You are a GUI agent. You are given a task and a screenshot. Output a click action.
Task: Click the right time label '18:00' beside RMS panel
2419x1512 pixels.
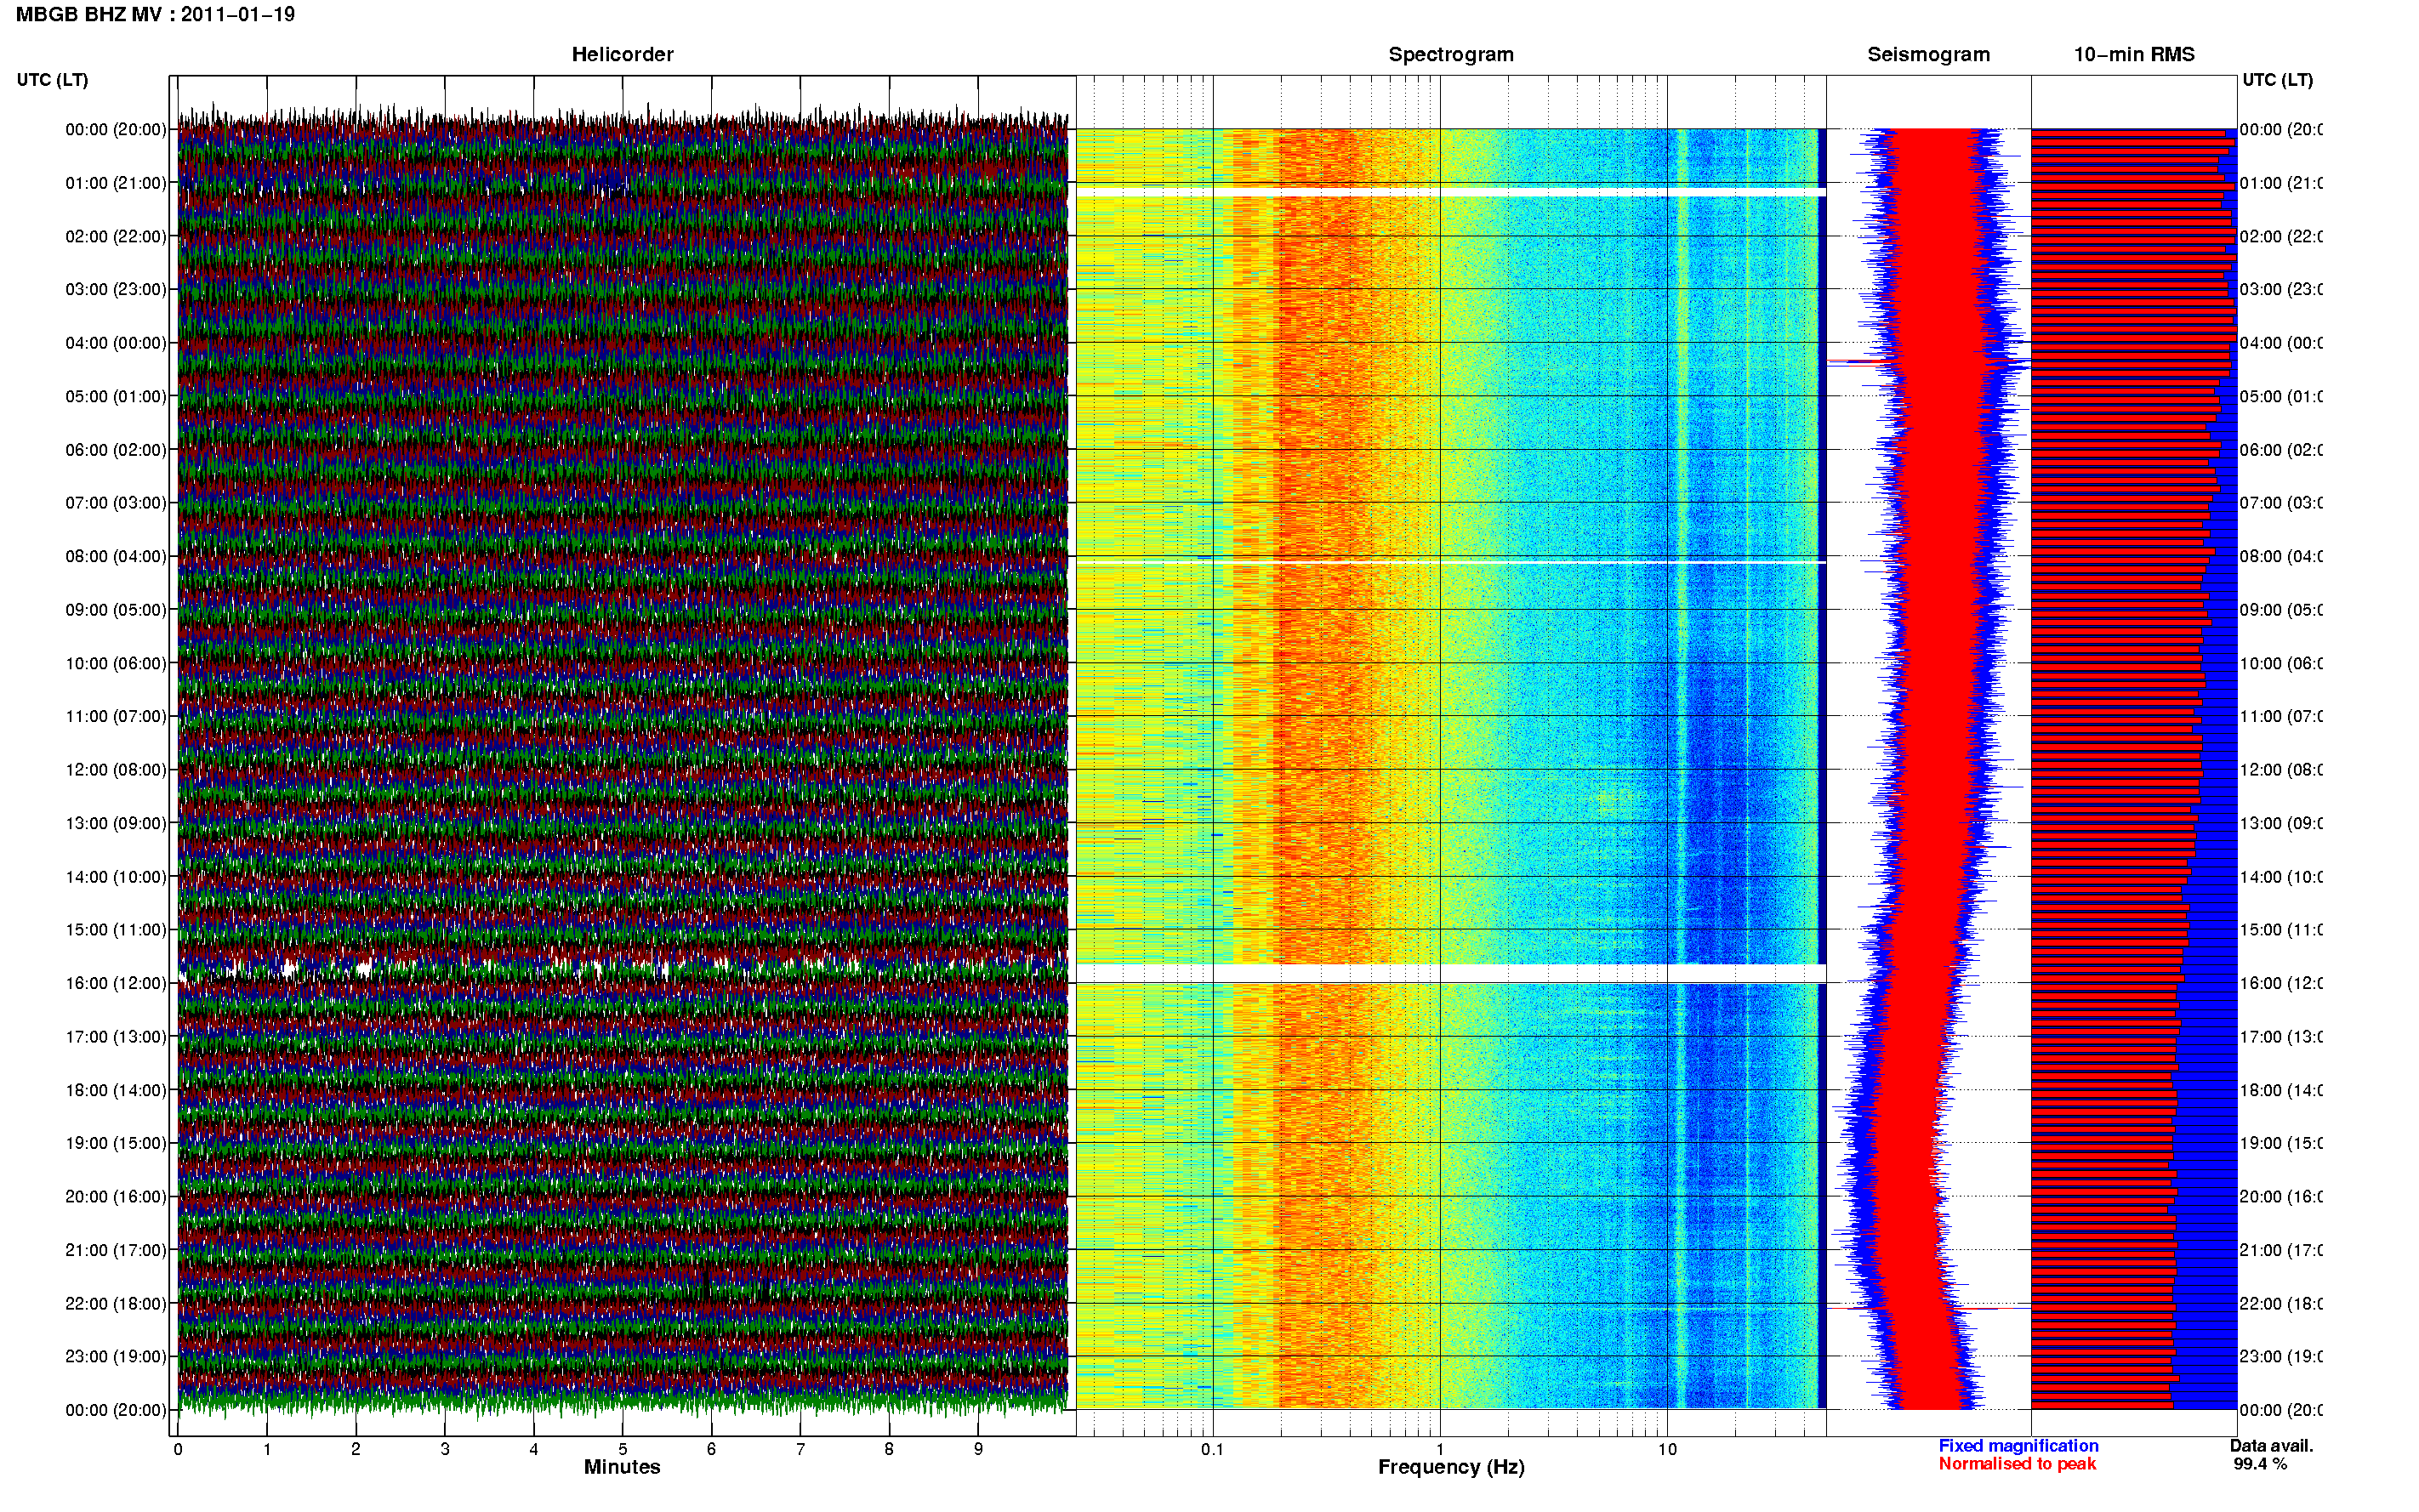tap(2281, 1090)
